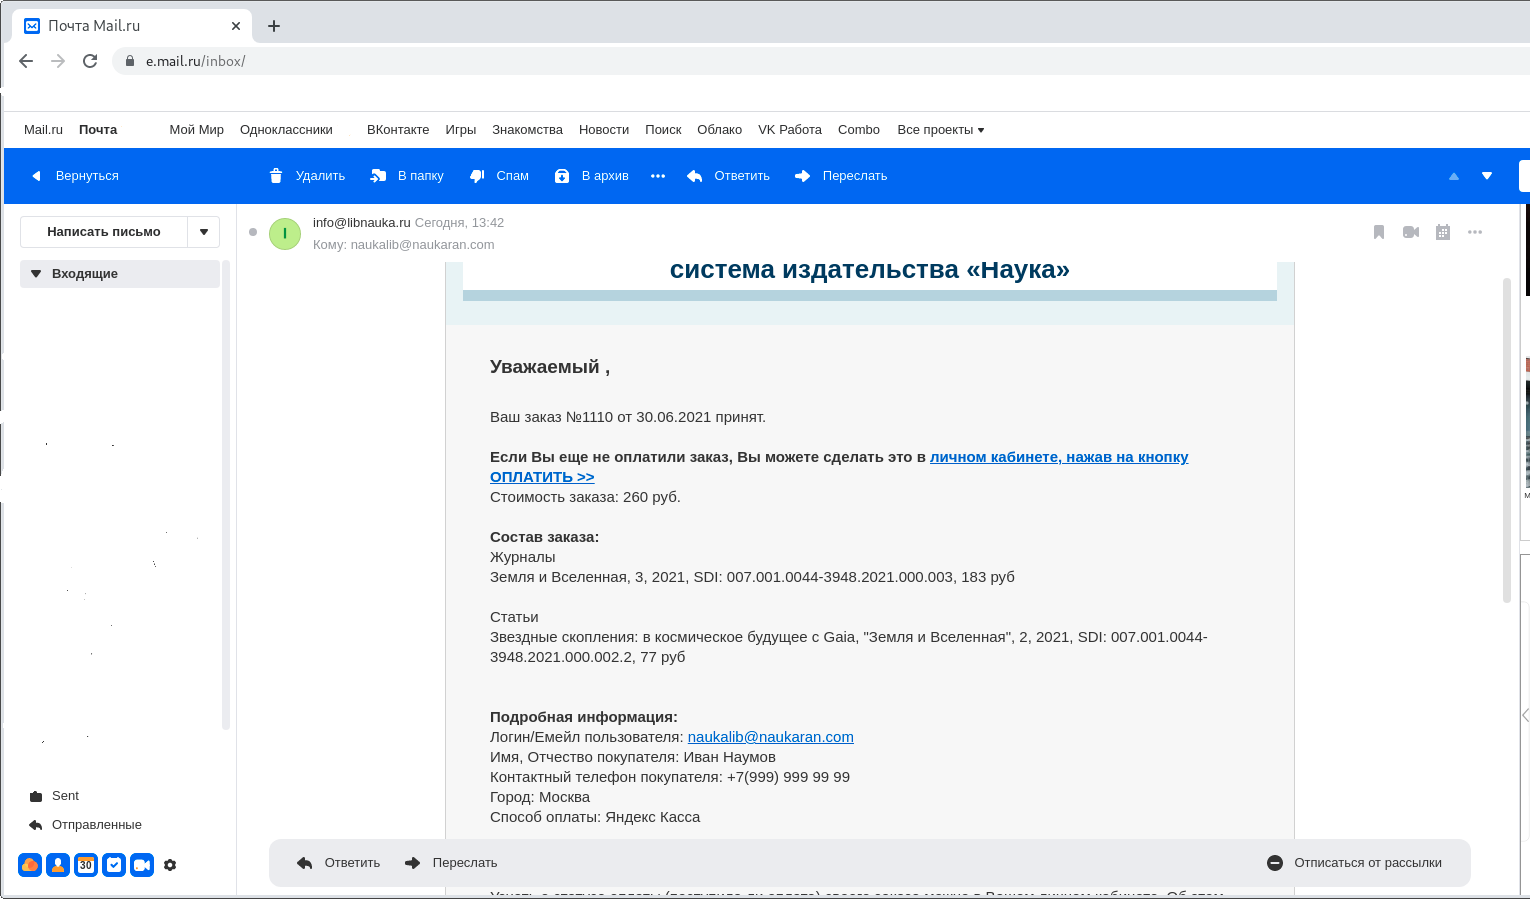Open the Отправленные folder
1530x899 pixels.
[86, 825]
